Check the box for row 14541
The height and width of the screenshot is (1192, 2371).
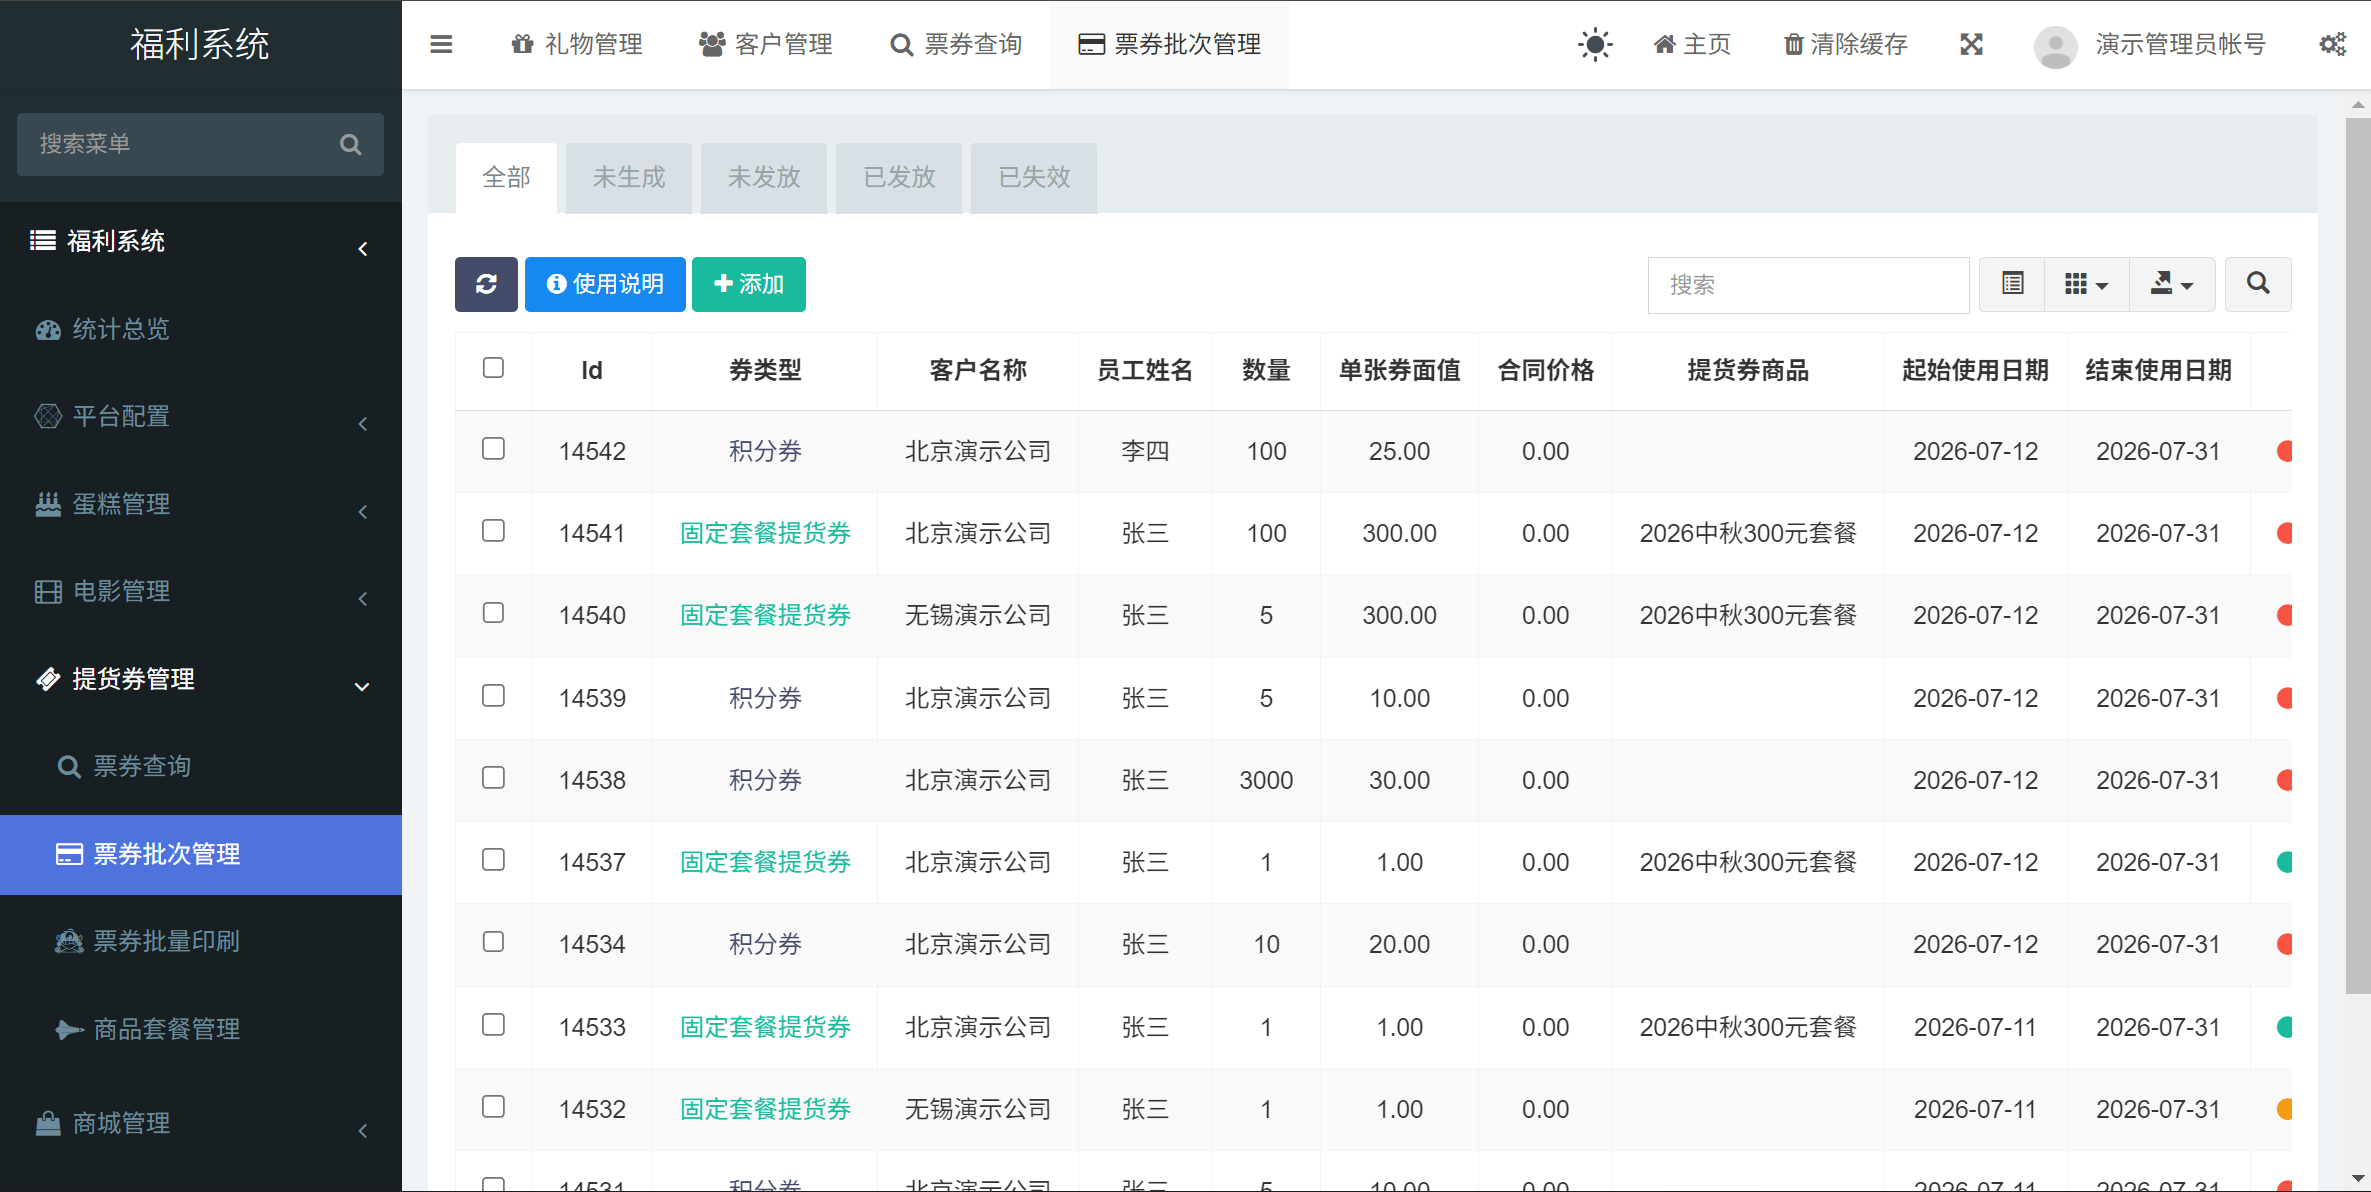click(x=493, y=531)
